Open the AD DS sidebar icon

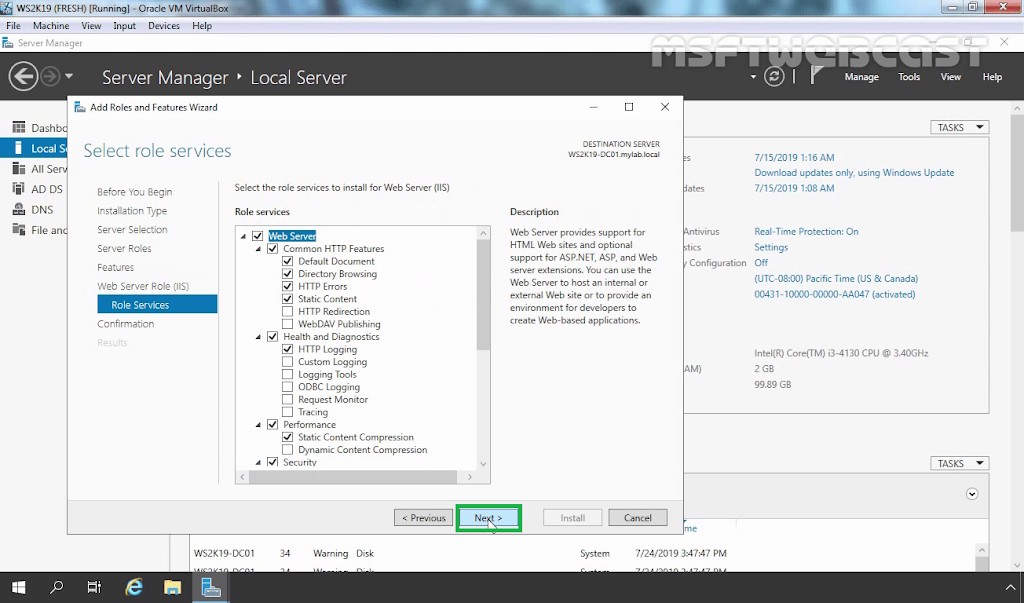pyautogui.click(x=19, y=189)
